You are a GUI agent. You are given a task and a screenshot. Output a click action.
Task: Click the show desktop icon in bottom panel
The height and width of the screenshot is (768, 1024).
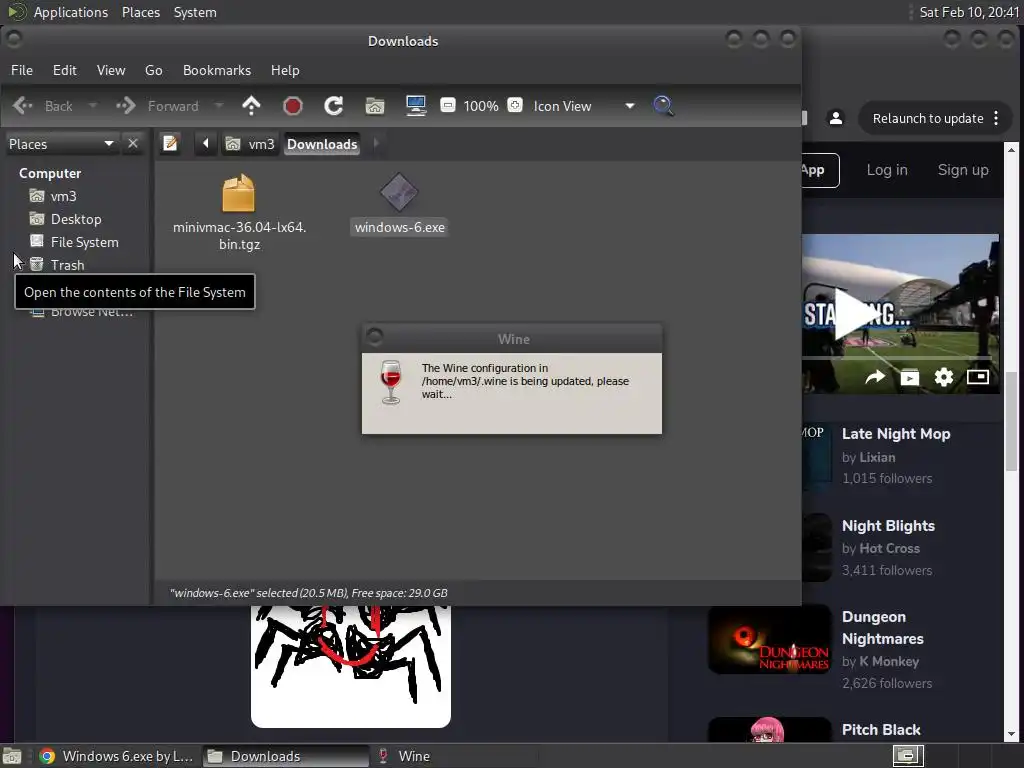(x=12, y=757)
